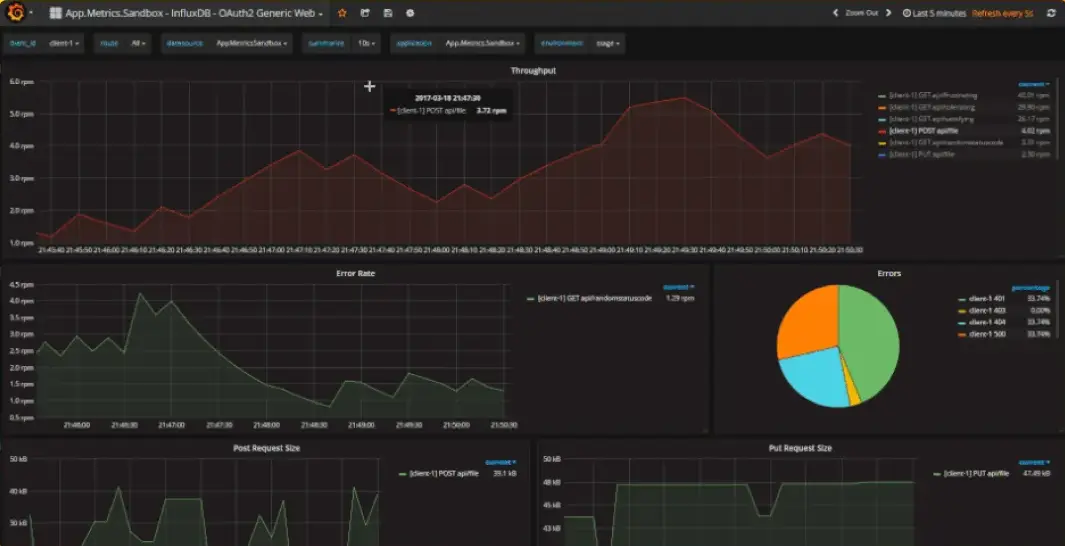Toggle client-1 401 series in Errors legend

pos(987,299)
